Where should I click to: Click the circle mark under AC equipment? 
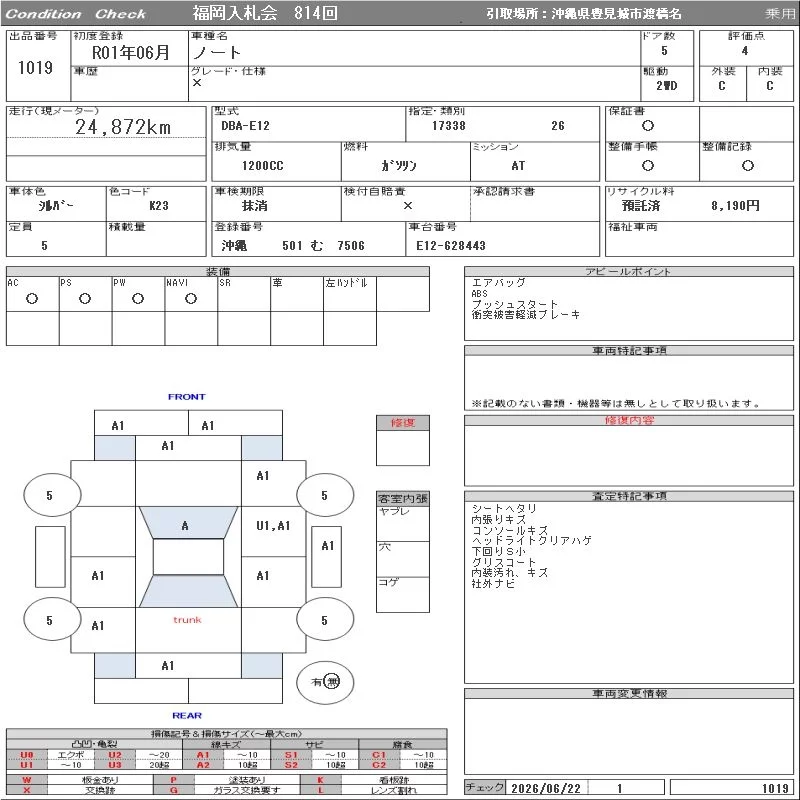(32, 299)
